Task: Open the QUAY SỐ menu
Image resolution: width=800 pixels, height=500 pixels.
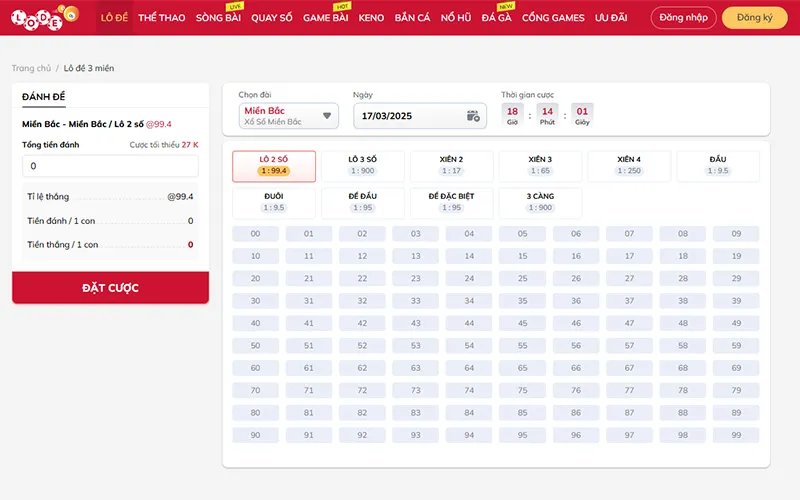Action: [x=271, y=18]
